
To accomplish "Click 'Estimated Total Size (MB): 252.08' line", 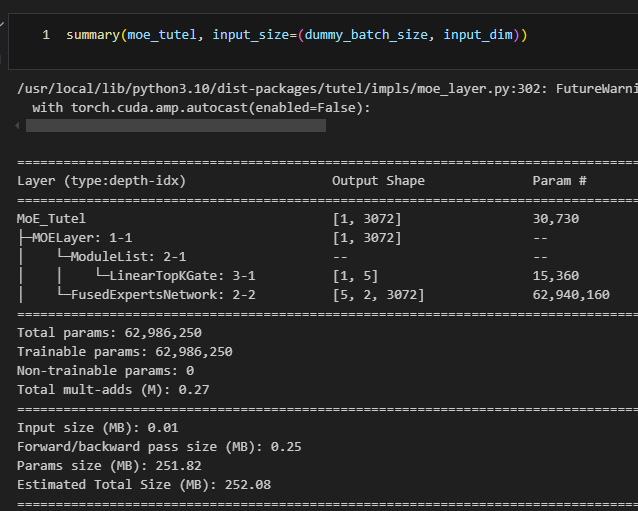I will 144,485.
